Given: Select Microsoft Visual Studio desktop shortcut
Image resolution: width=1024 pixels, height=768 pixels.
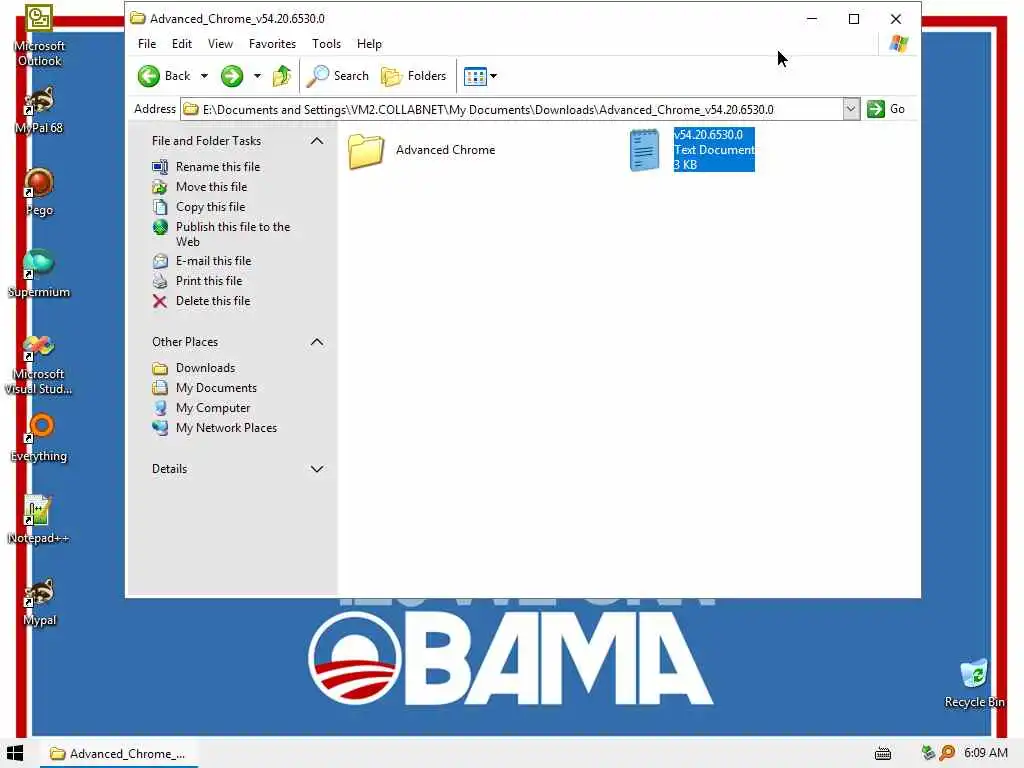Looking at the screenshot, I should tap(39, 364).
